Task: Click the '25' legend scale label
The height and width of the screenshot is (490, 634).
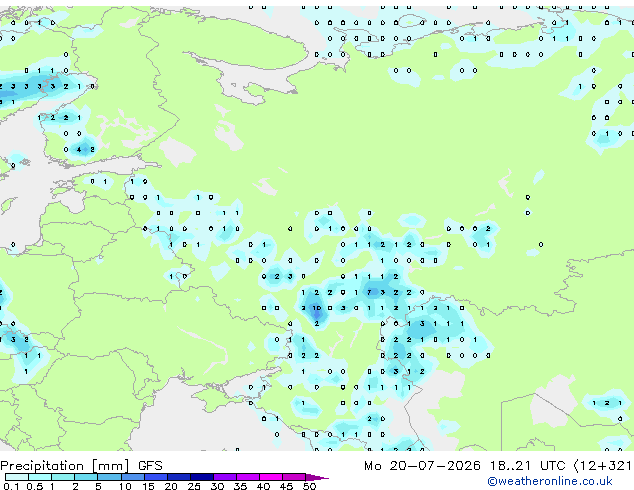Action: [194, 486]
